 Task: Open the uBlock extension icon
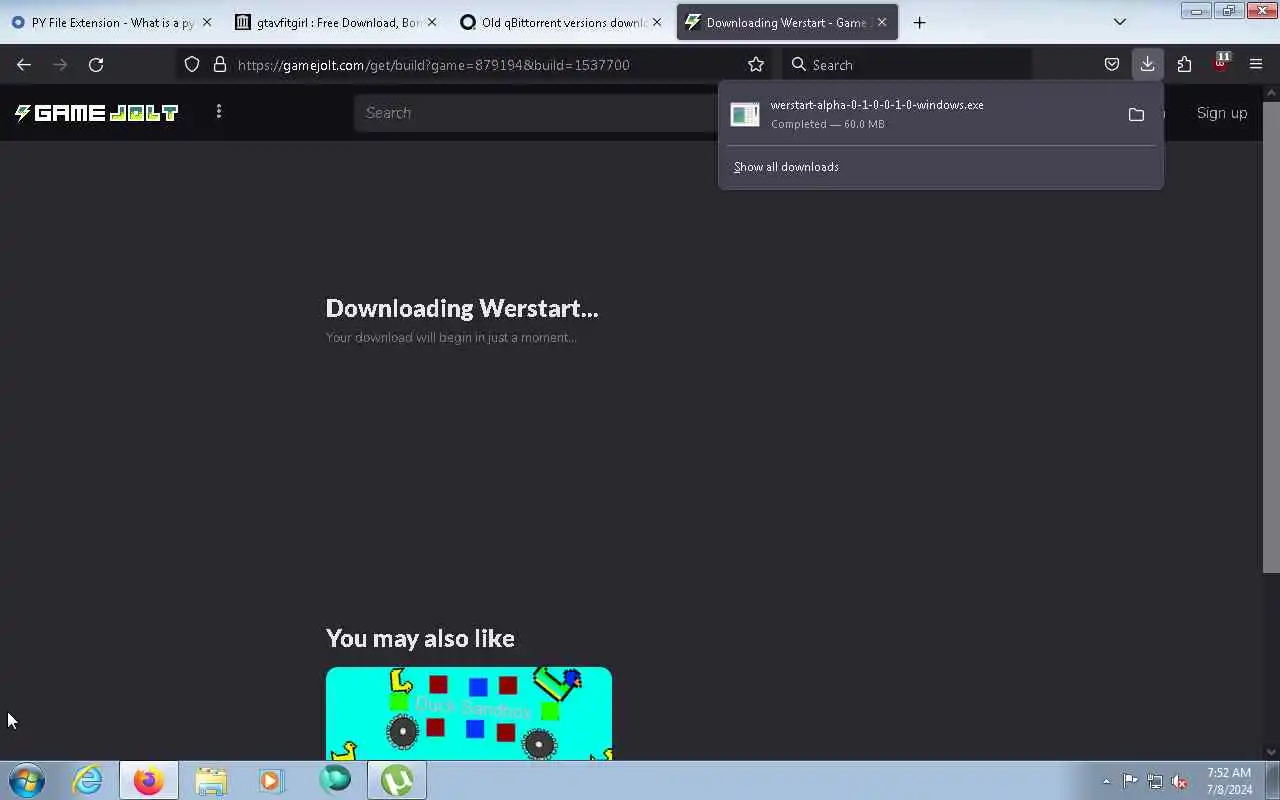point(1220,63)
